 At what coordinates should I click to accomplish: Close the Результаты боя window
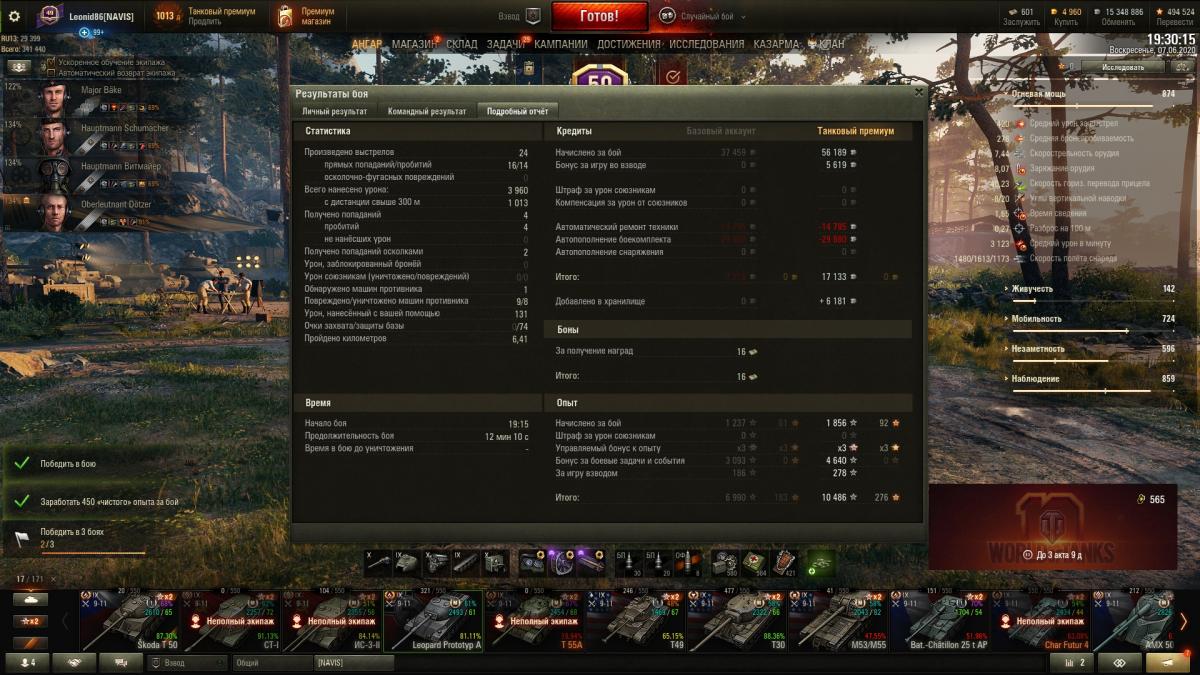[x=919, y=92]
